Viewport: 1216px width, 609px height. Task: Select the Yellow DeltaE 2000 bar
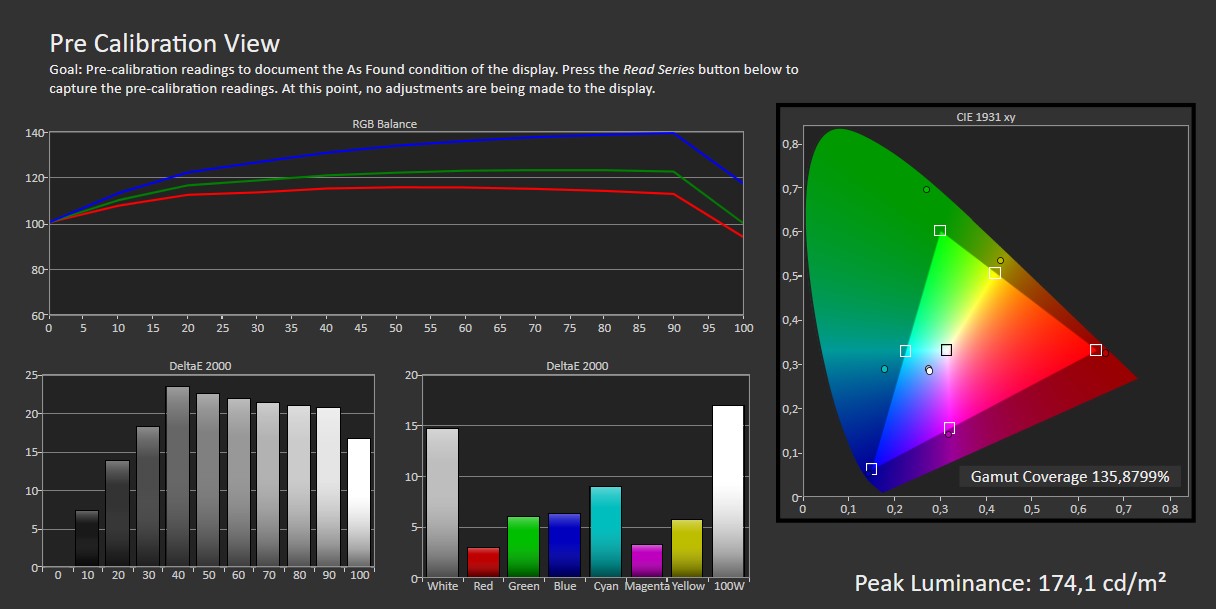point(687,549)
